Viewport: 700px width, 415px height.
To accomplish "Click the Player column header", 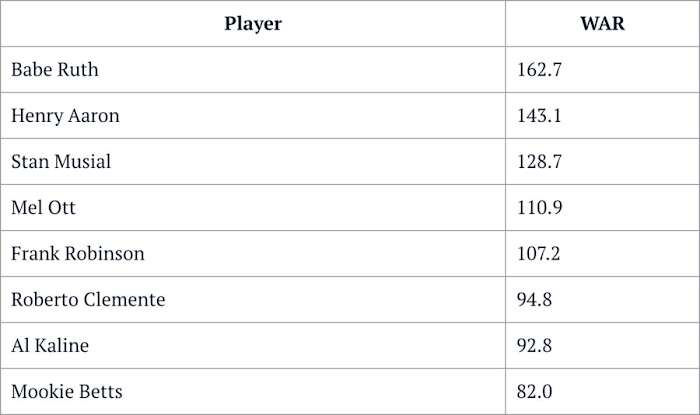I will (x=253, y=24).
